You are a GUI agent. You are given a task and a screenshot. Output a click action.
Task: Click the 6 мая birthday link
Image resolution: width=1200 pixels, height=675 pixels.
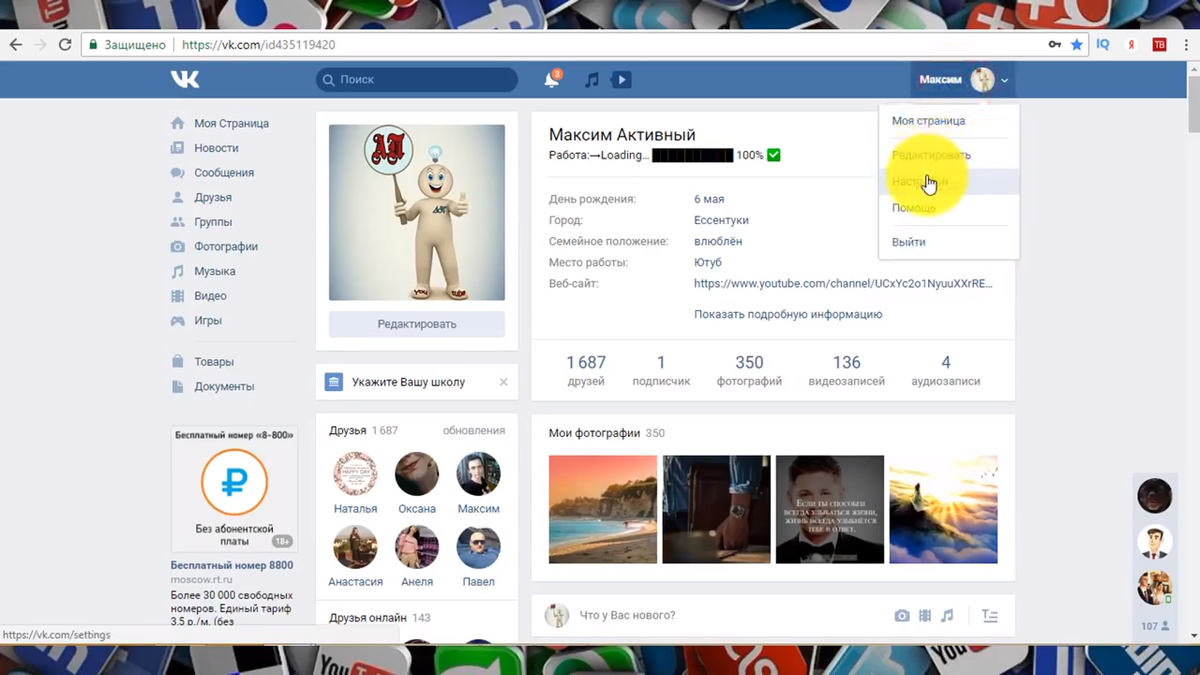709,199
